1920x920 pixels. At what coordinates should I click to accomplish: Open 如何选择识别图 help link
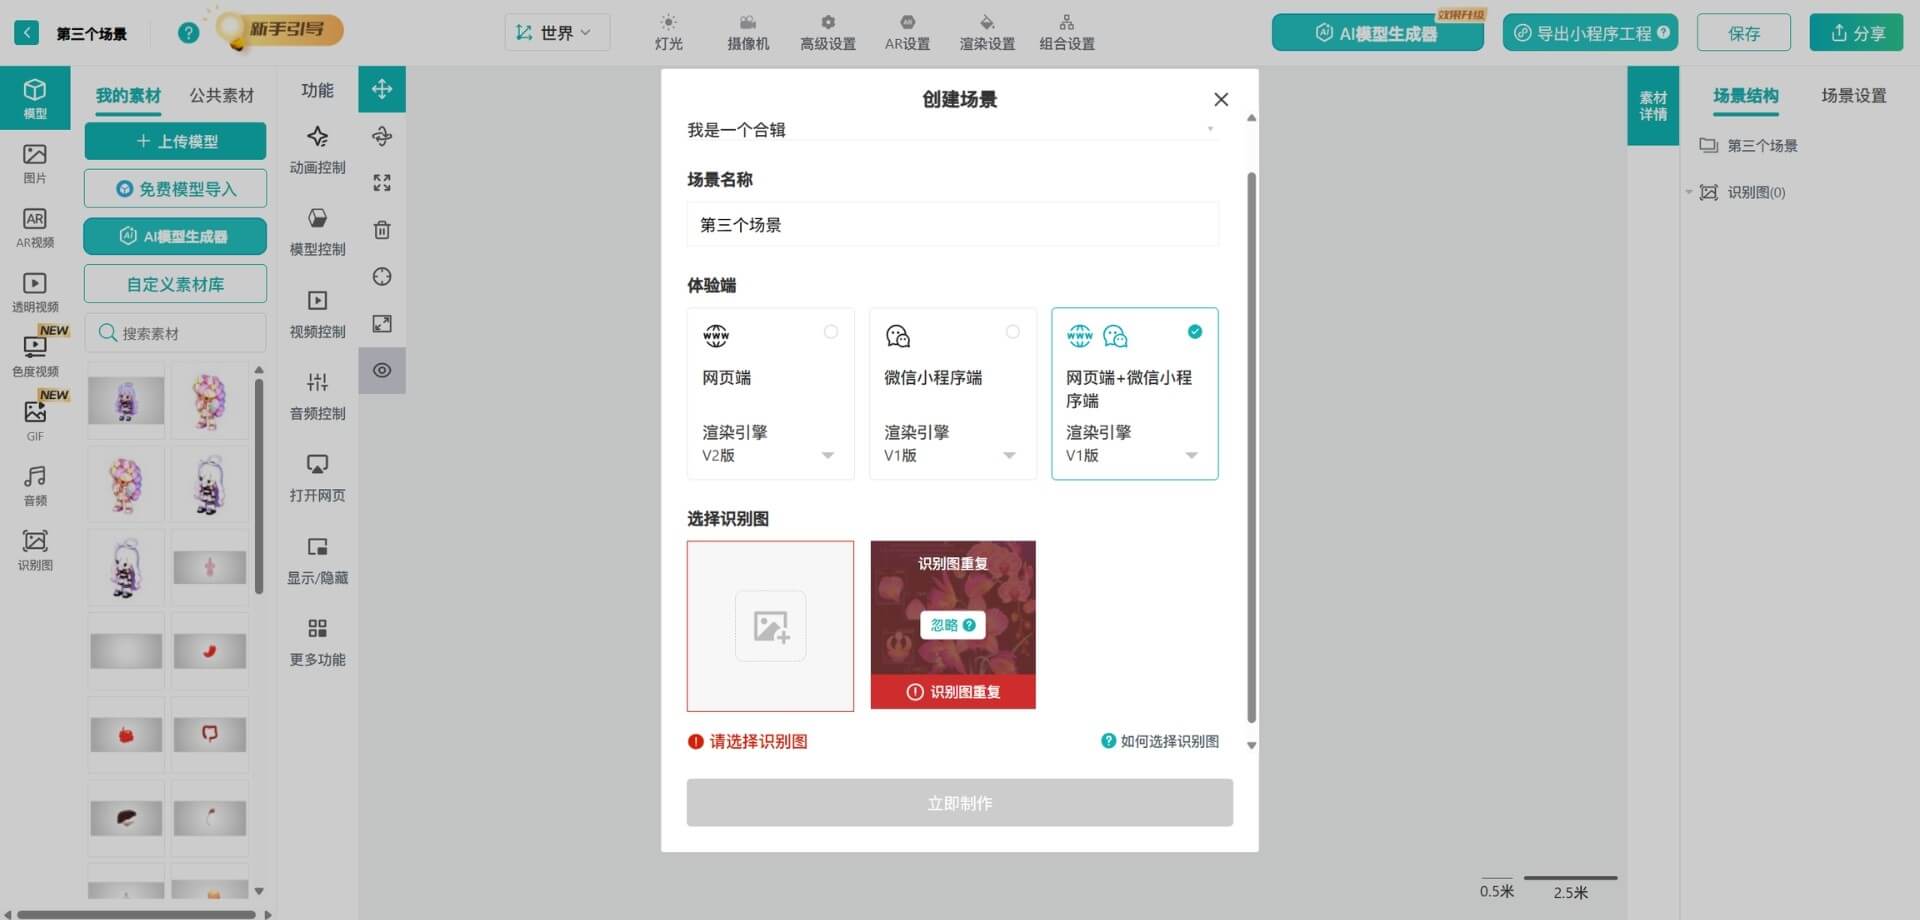click(1160, 741)
